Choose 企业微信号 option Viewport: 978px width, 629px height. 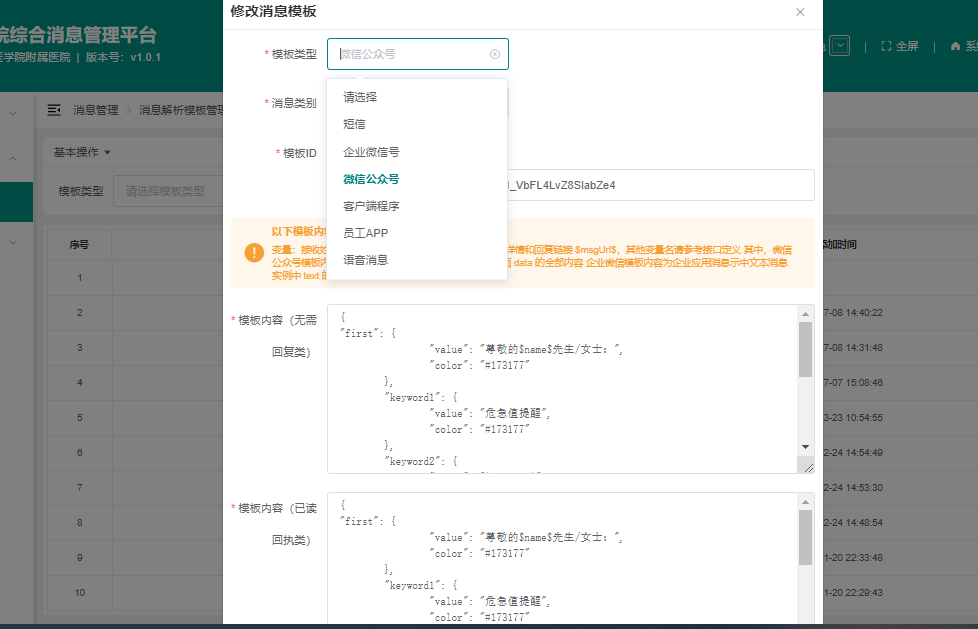(371, 152)
